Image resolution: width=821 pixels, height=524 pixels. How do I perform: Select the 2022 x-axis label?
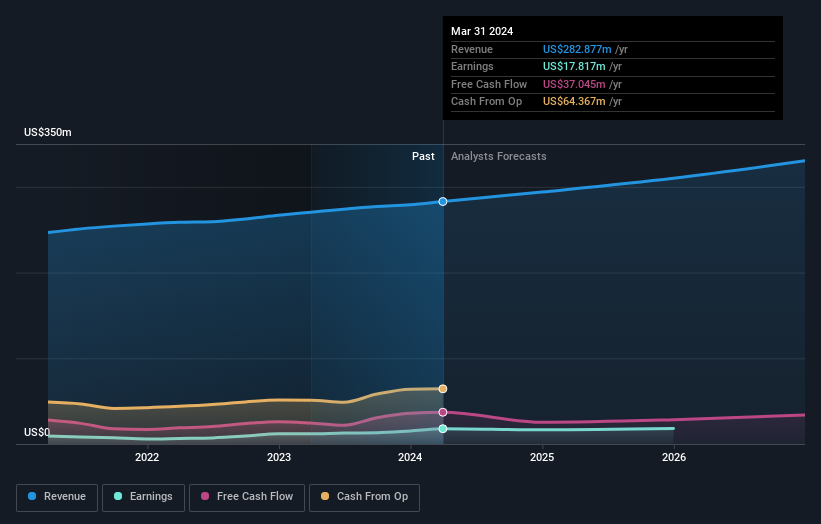pyautogui.click(x=147, y=457)
